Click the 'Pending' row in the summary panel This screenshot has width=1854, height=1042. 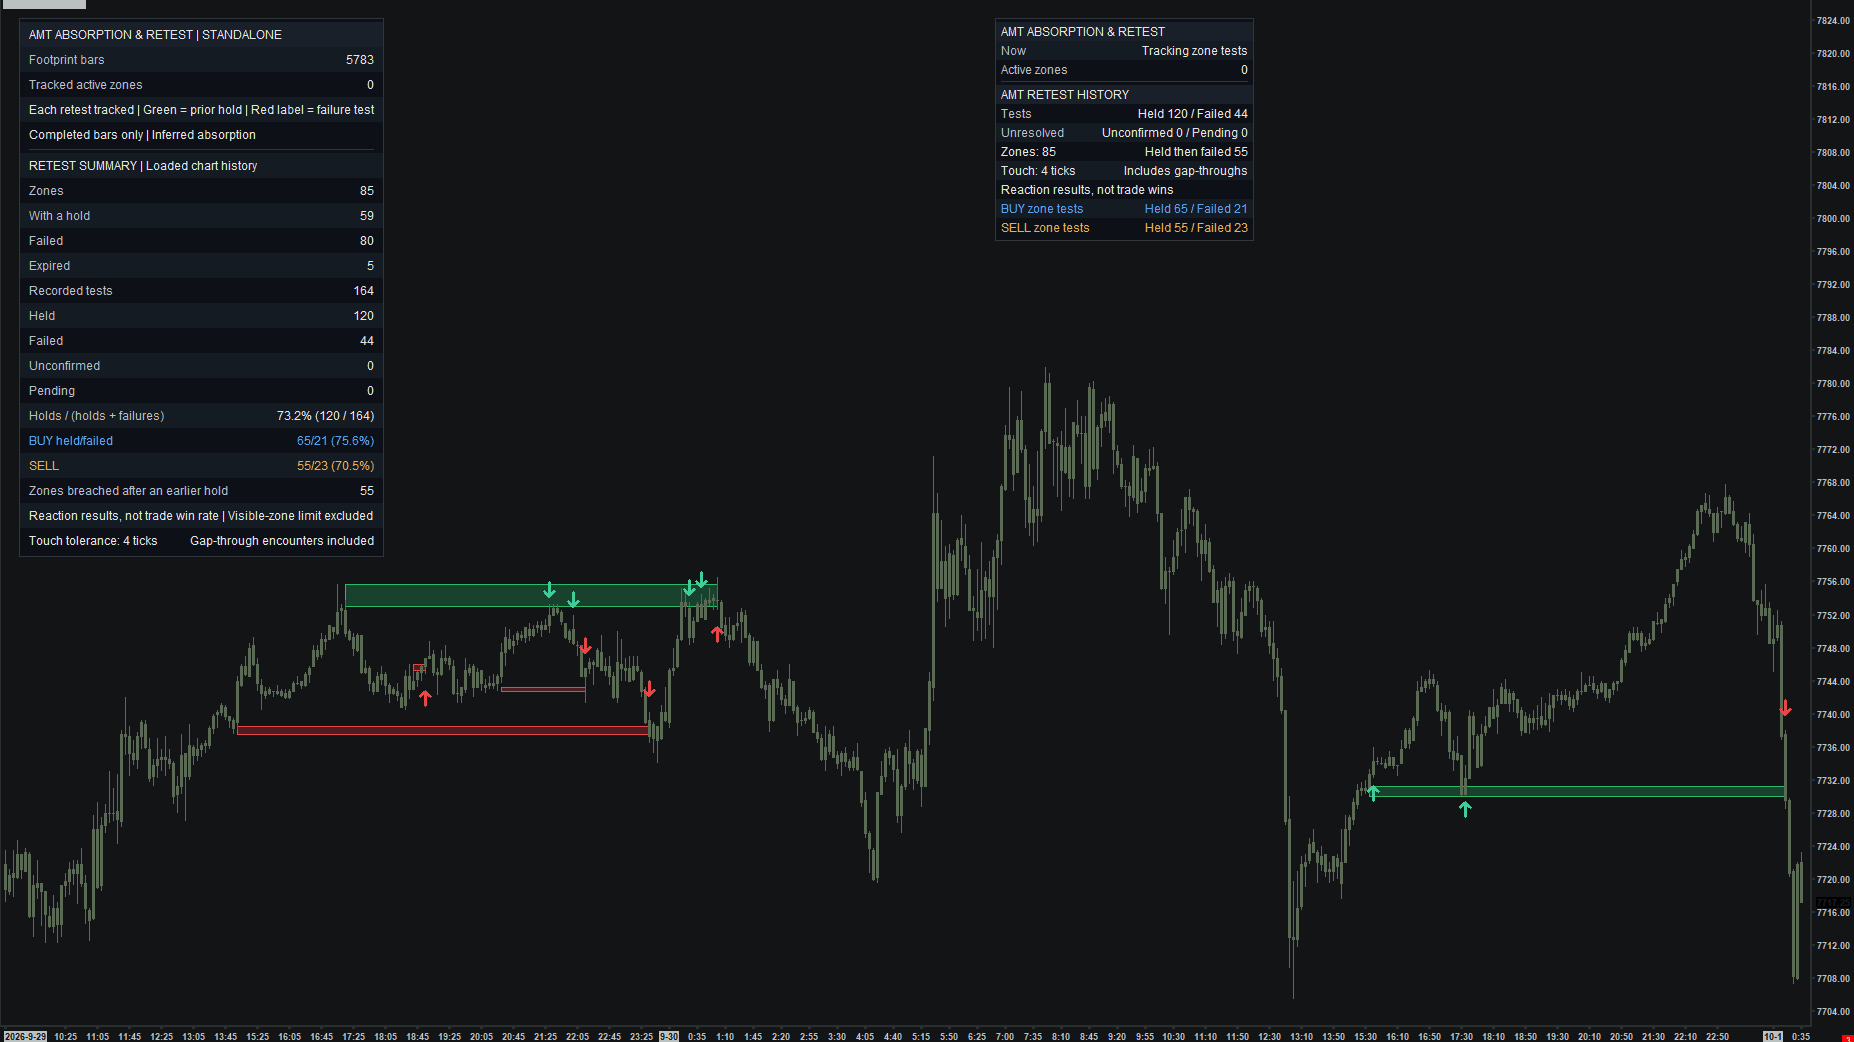tap(201, 391)
